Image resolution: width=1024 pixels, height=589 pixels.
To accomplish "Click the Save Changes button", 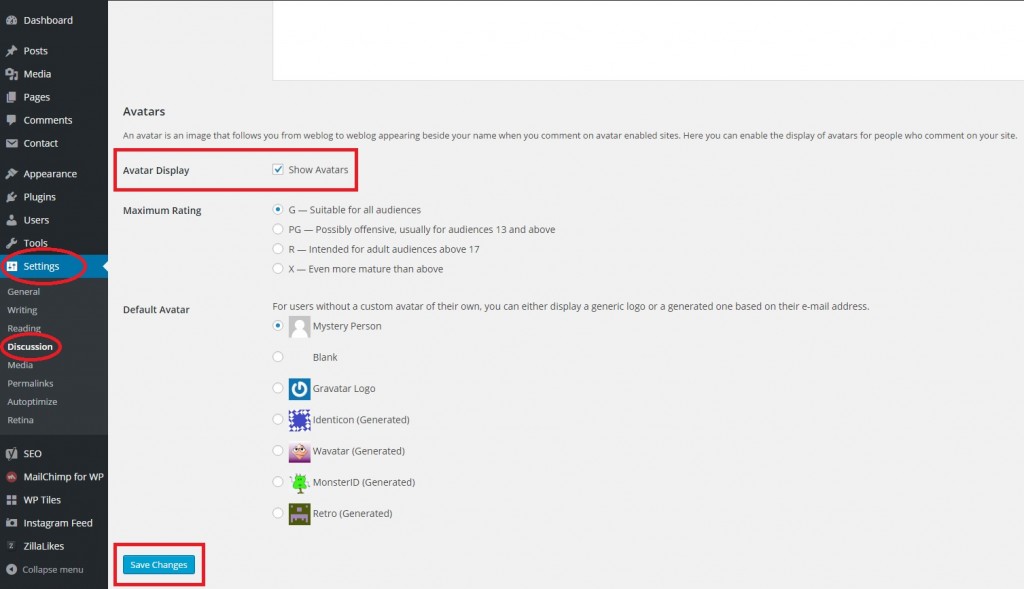I will coord(158,565).
